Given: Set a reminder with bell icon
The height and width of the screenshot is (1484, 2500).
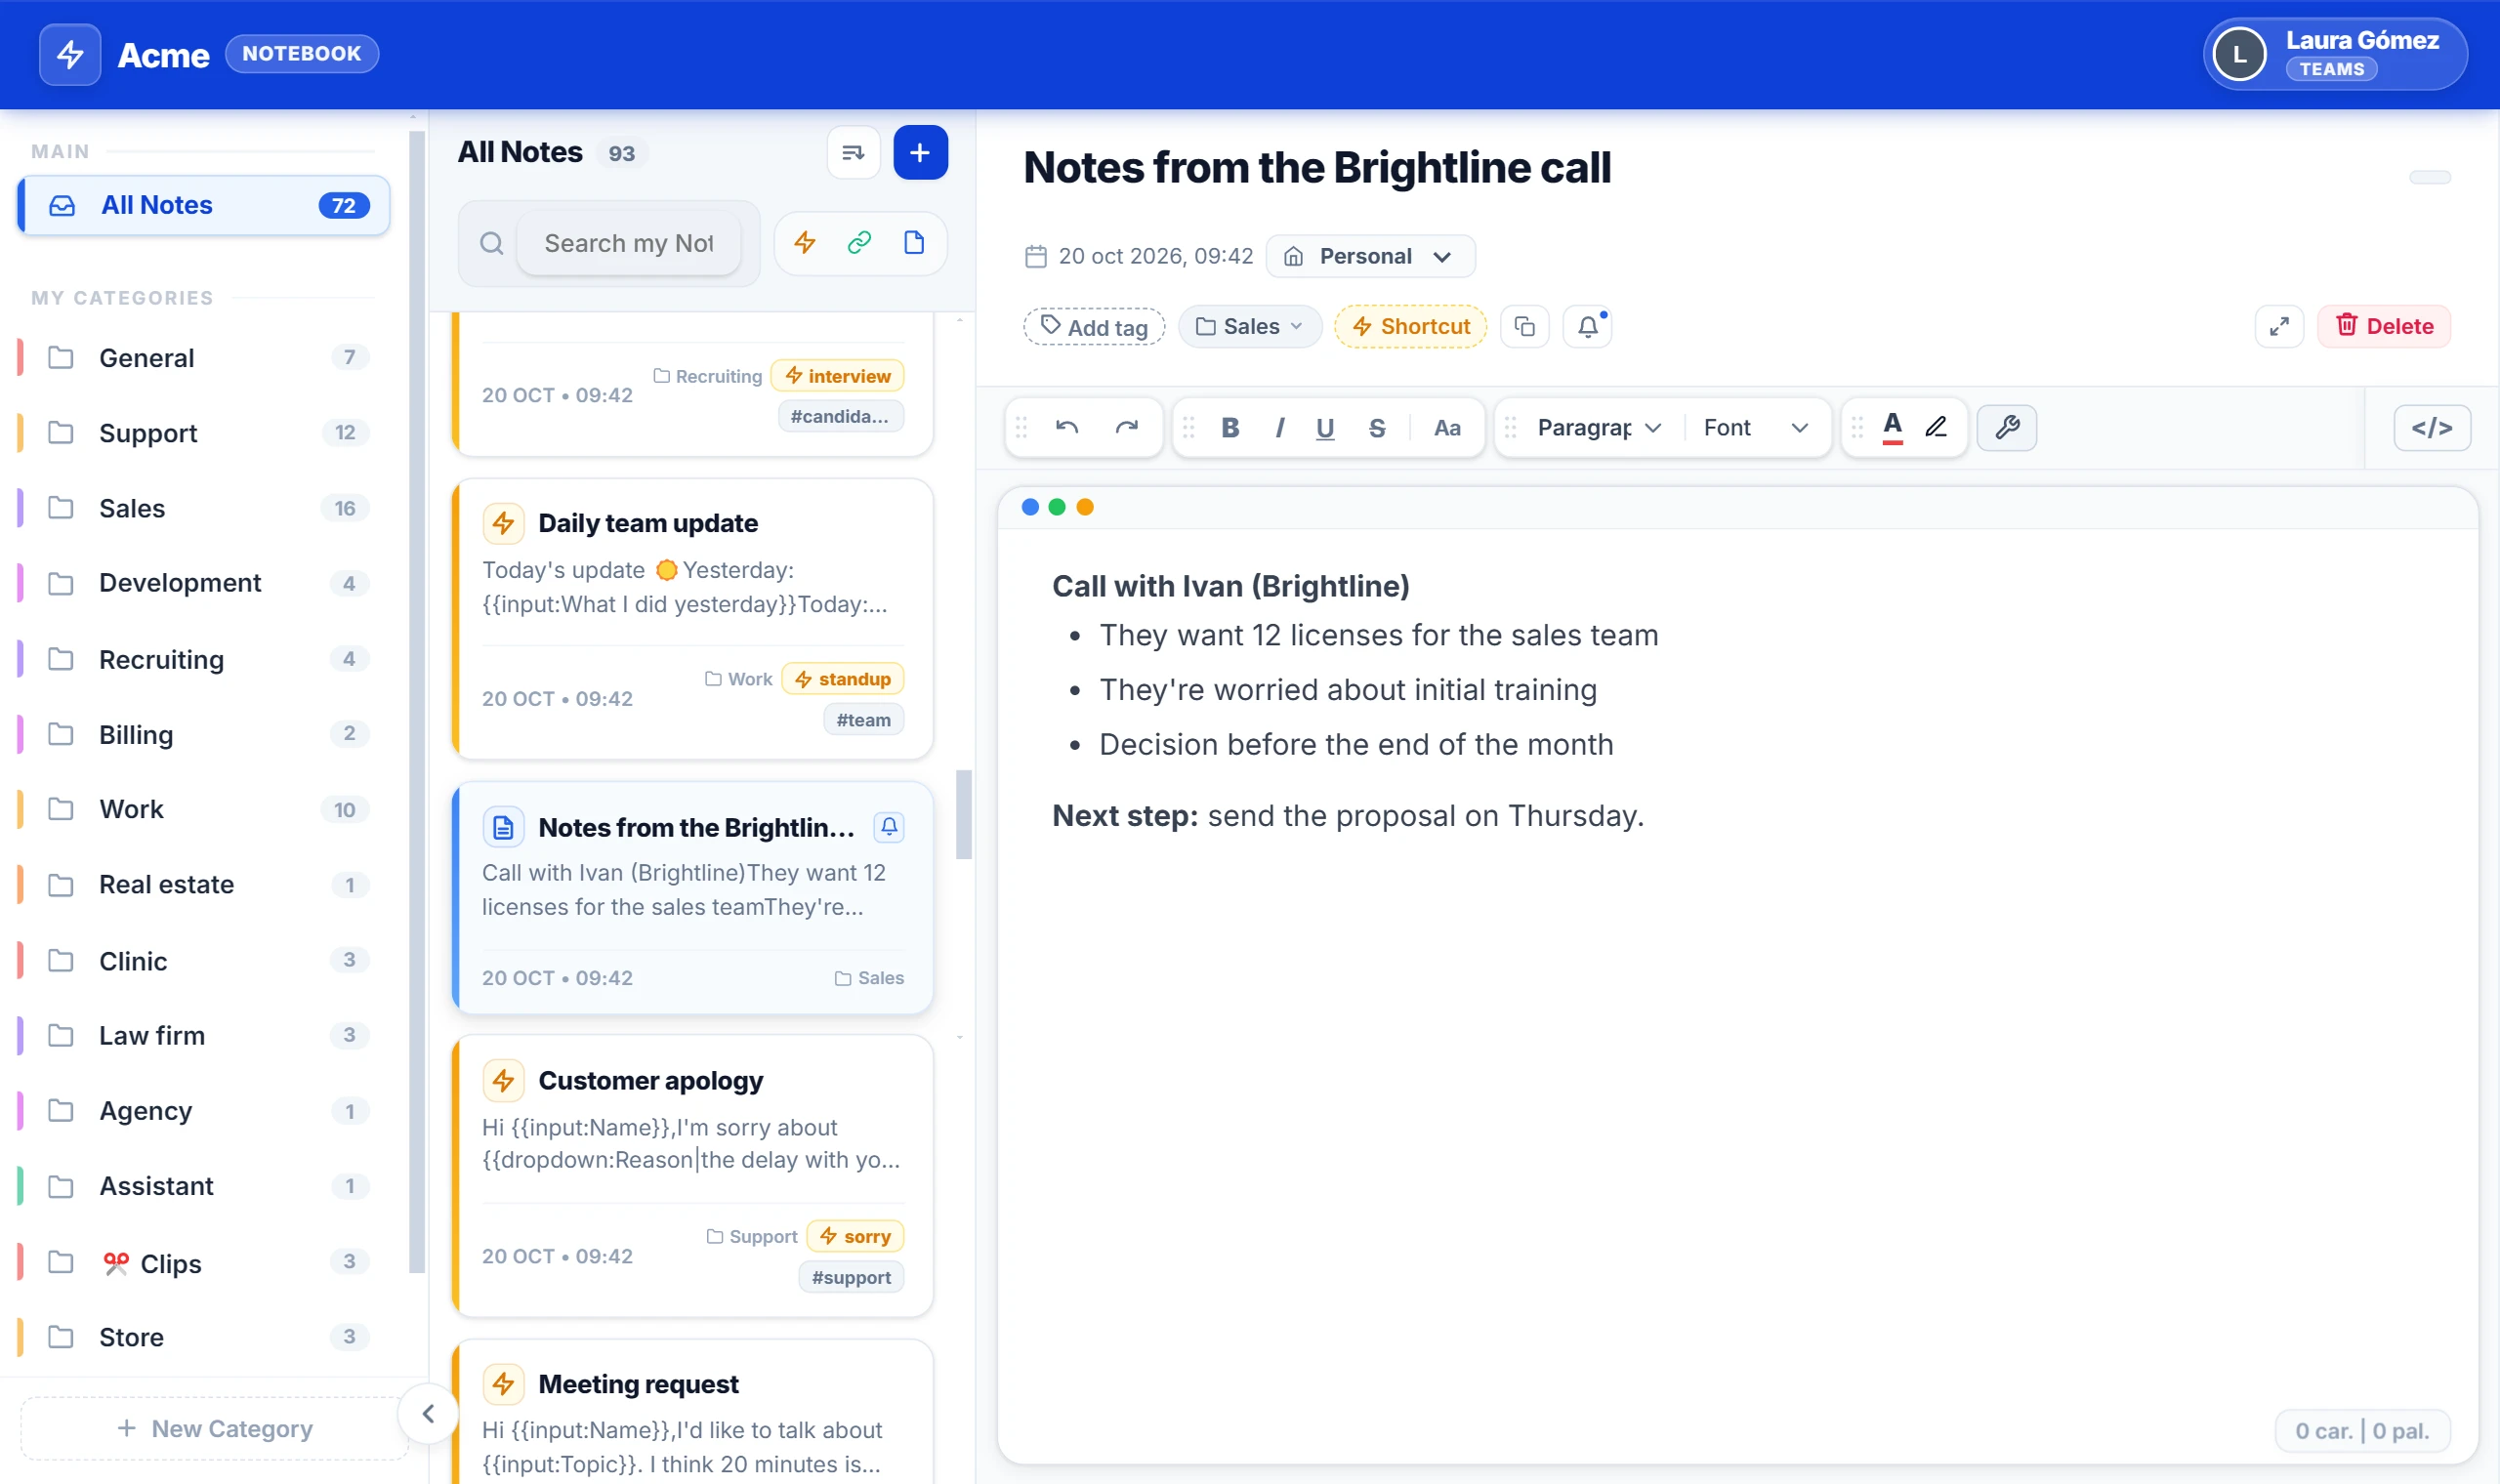Looking at the screenshot, I should 1588,326.
